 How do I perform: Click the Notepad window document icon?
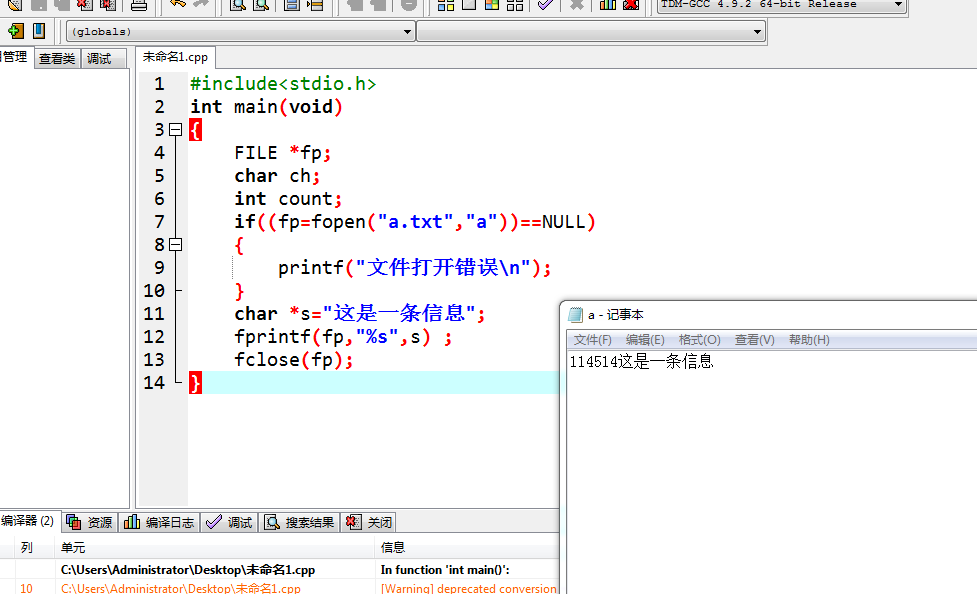(576, 315)
